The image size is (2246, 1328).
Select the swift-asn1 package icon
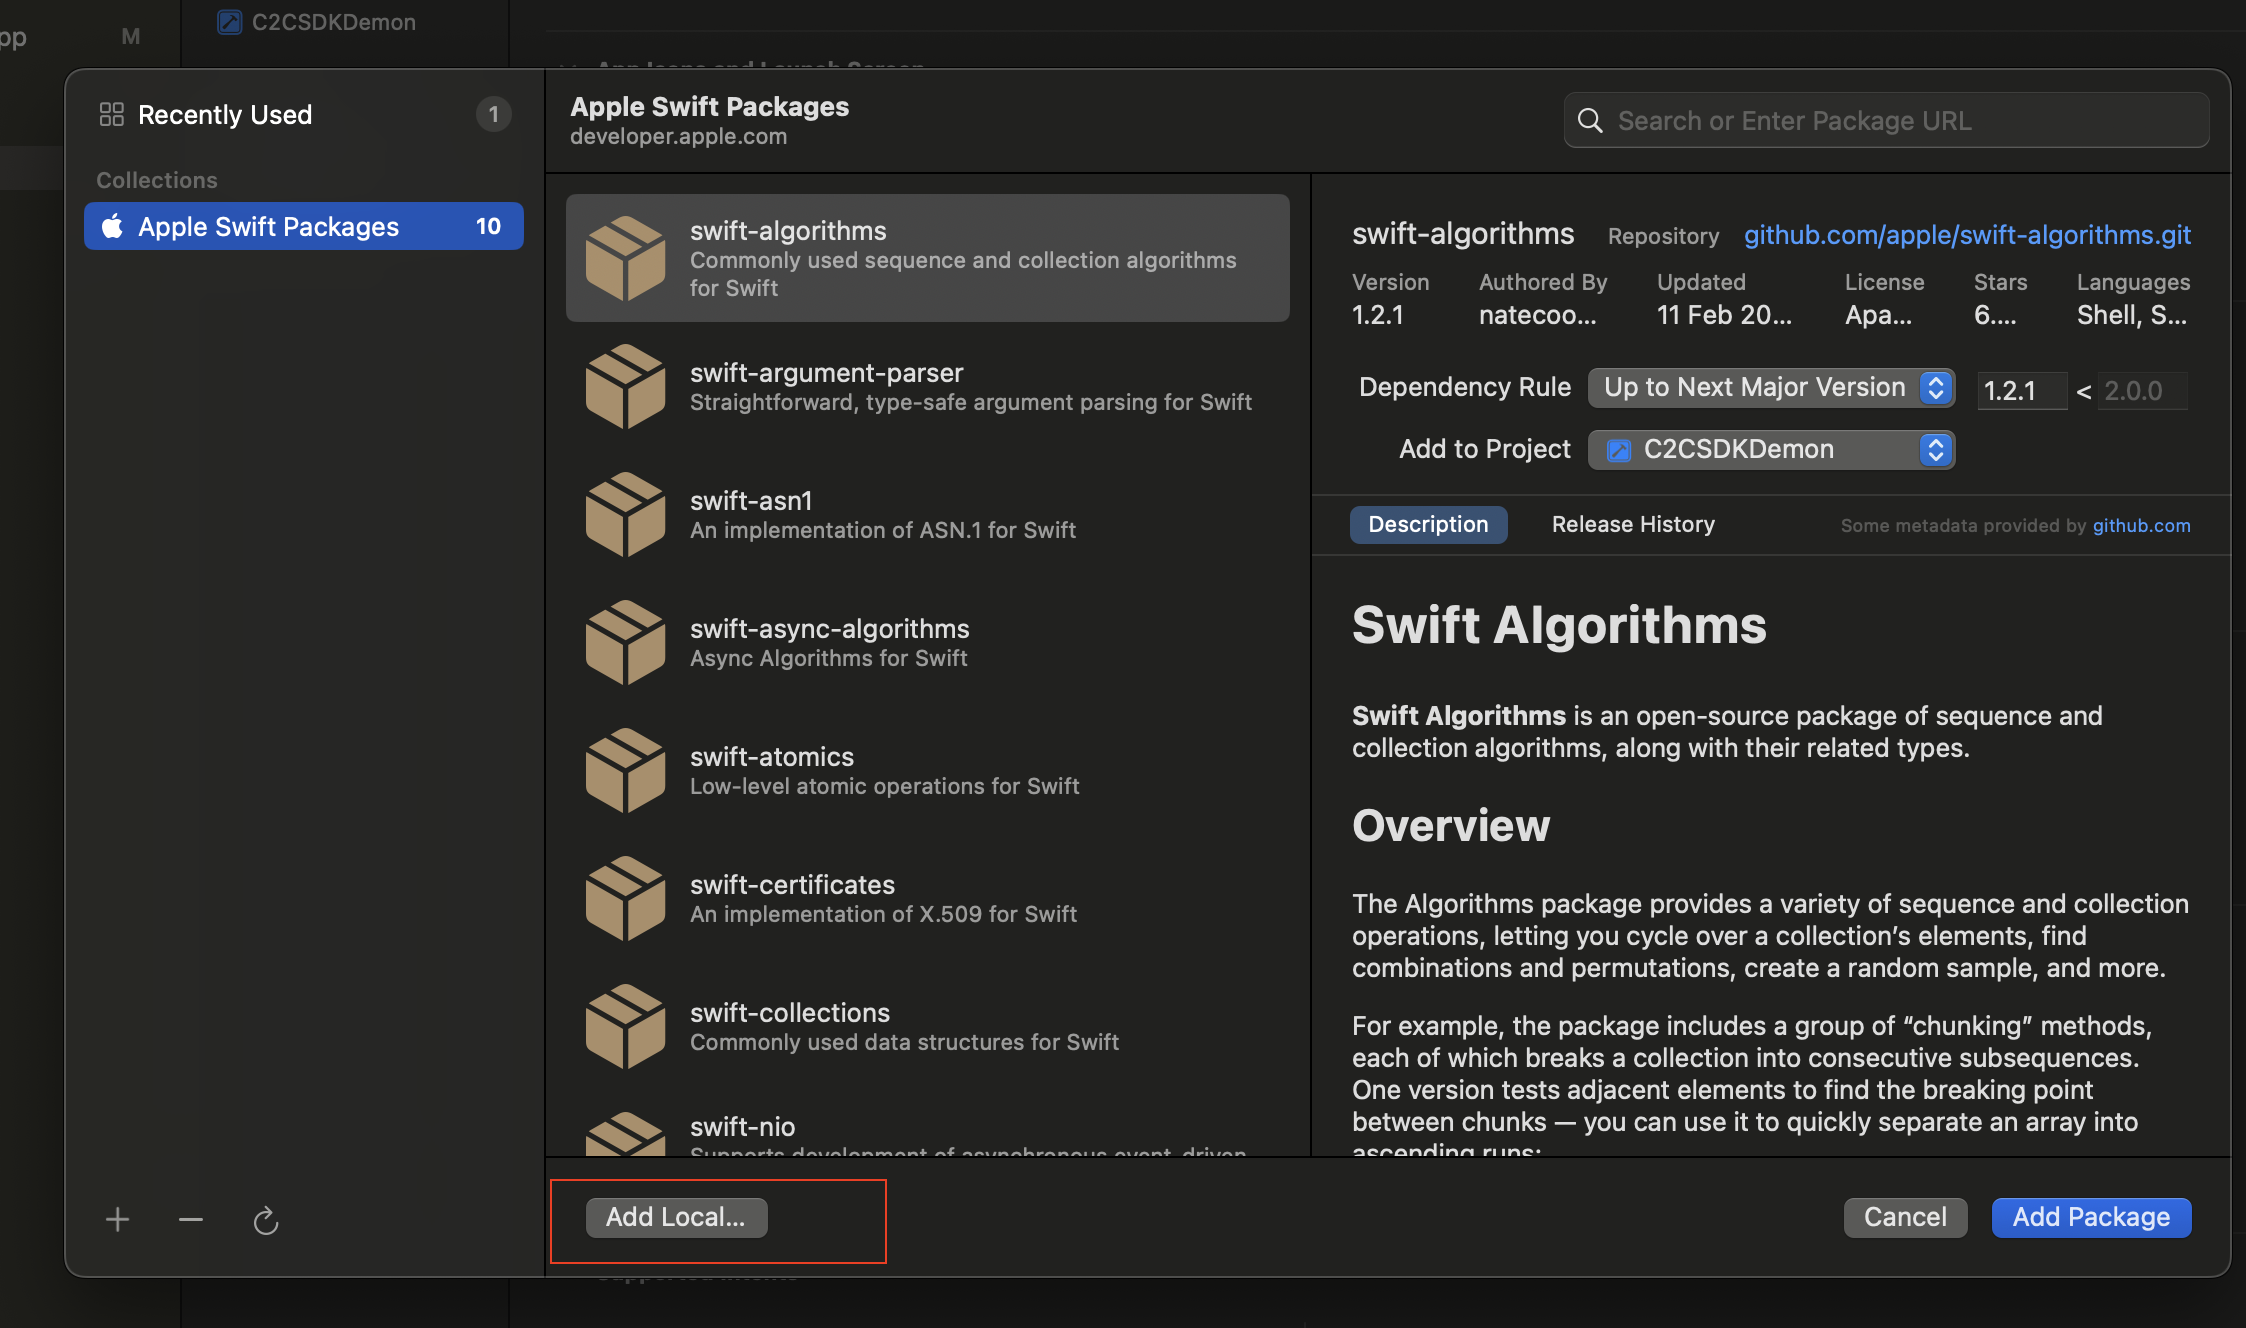[626, 513]
